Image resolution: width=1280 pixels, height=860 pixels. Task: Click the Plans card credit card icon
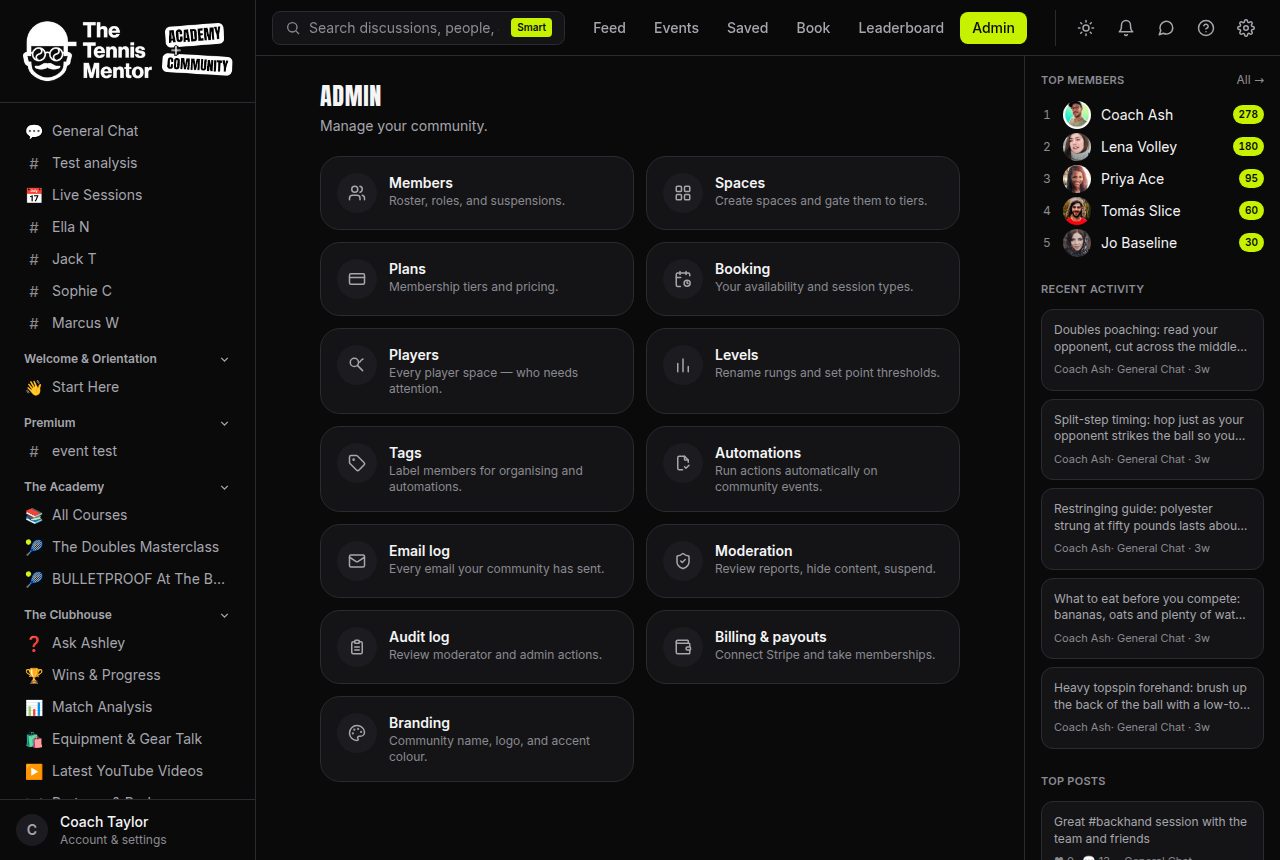pyautogui.click(x=357, y=279)
